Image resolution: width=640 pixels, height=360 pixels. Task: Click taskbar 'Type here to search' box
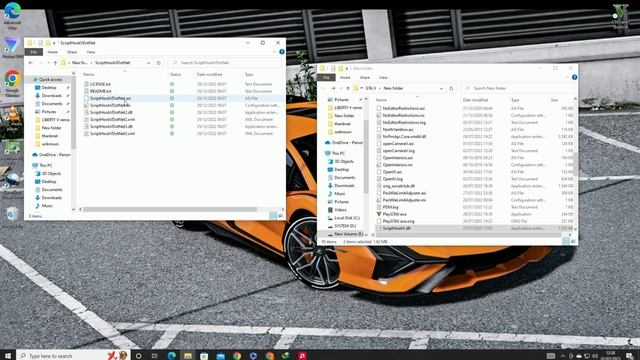click(x=73, y=356)
